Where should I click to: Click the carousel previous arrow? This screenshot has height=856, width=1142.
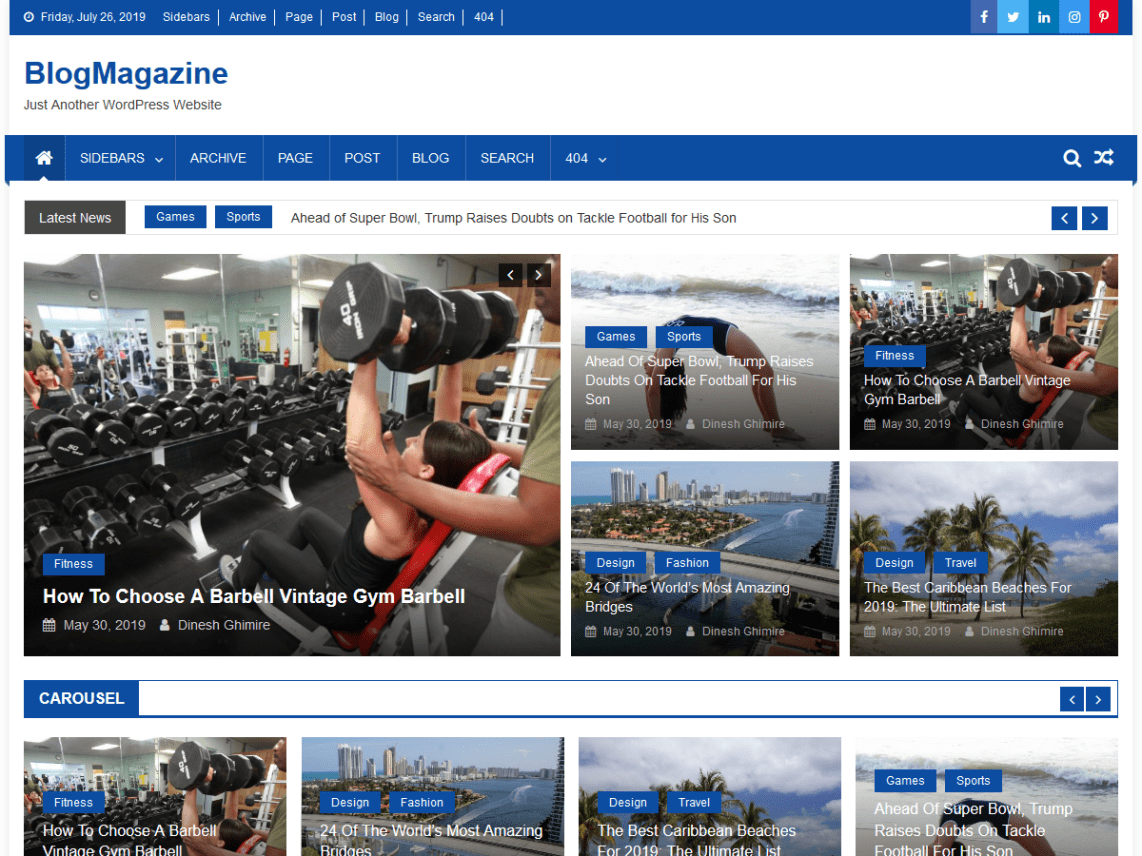pos(1071,699)
